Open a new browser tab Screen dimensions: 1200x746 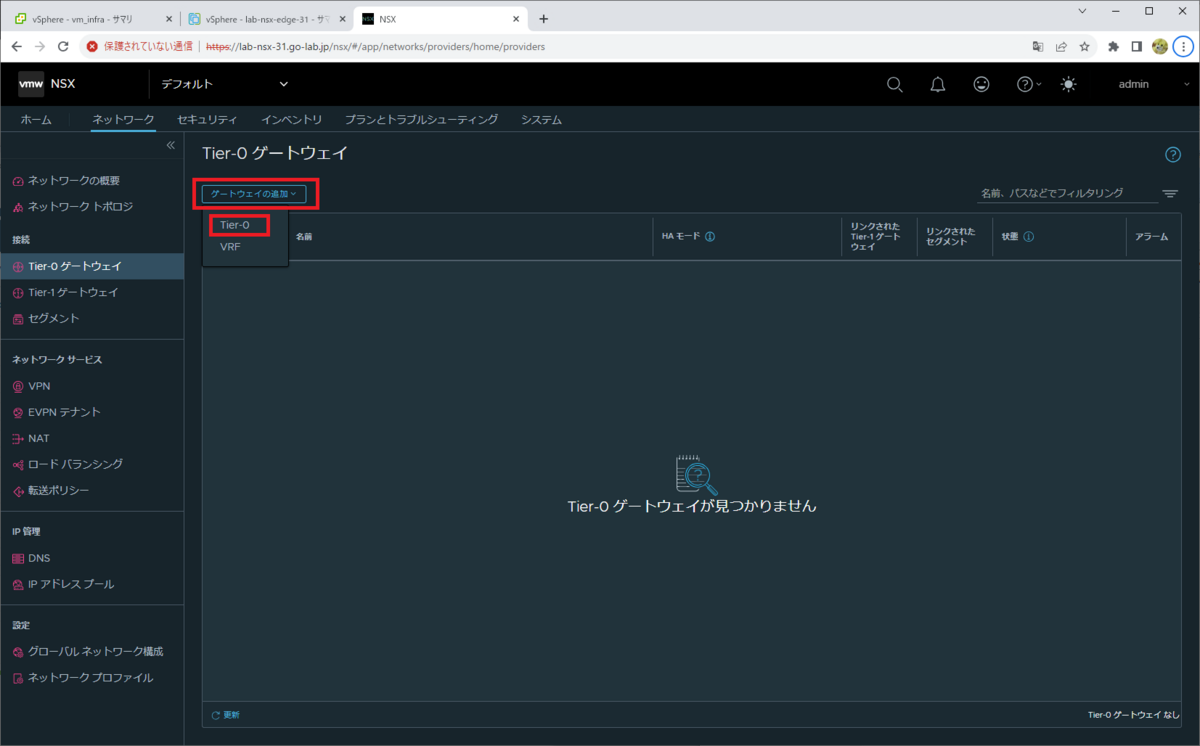(544, 19)
